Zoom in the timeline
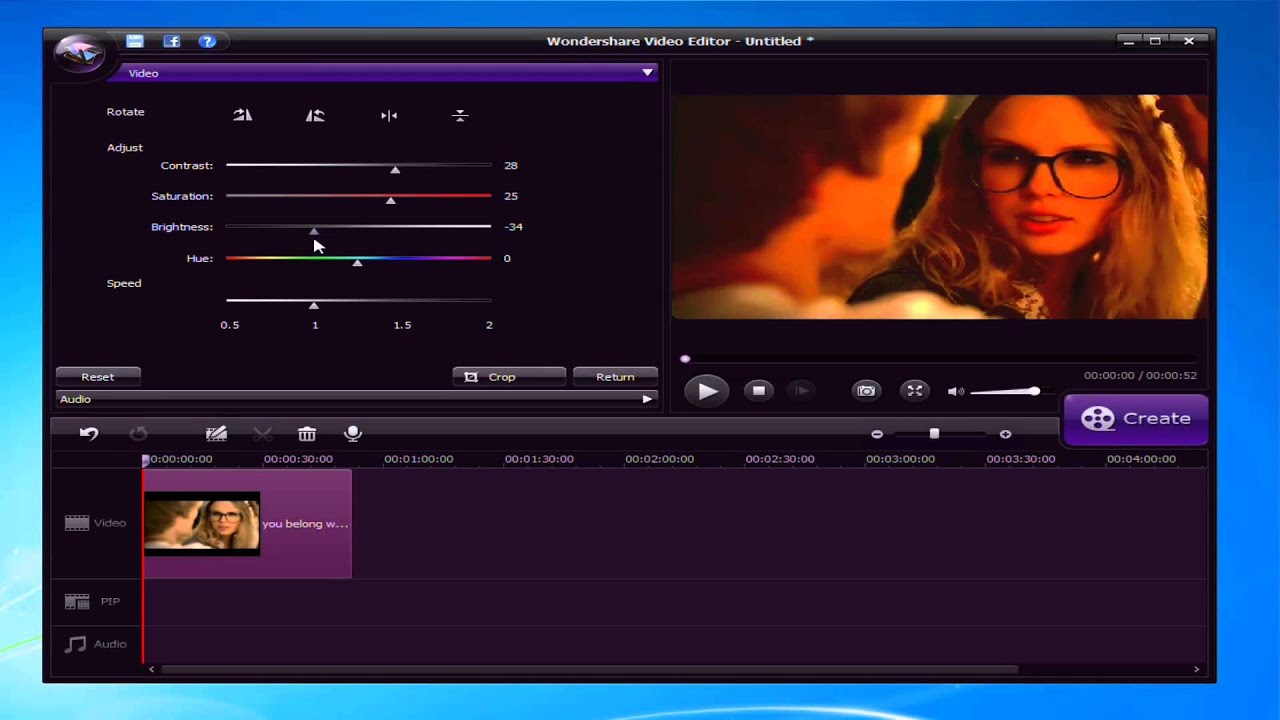Viewport: 1280px width, 720px height. tap(1005, 434)
